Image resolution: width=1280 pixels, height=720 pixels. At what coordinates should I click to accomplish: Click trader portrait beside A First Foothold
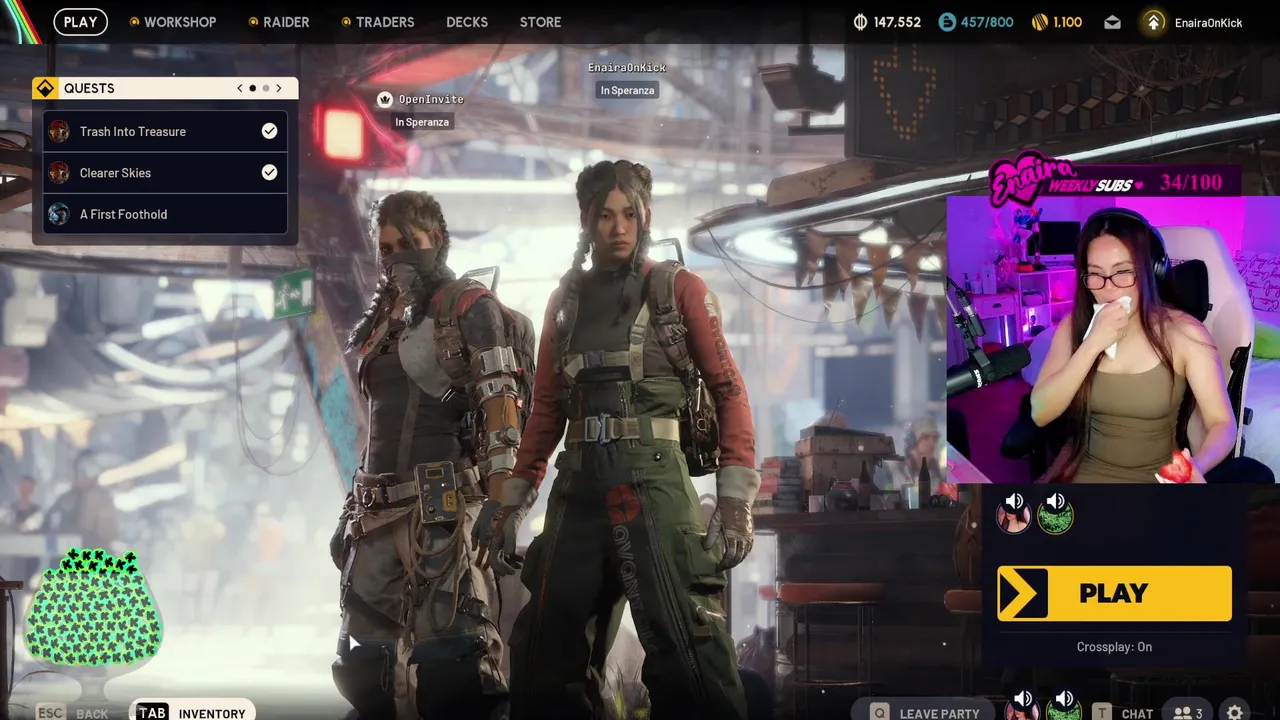[x=59, y=214]
